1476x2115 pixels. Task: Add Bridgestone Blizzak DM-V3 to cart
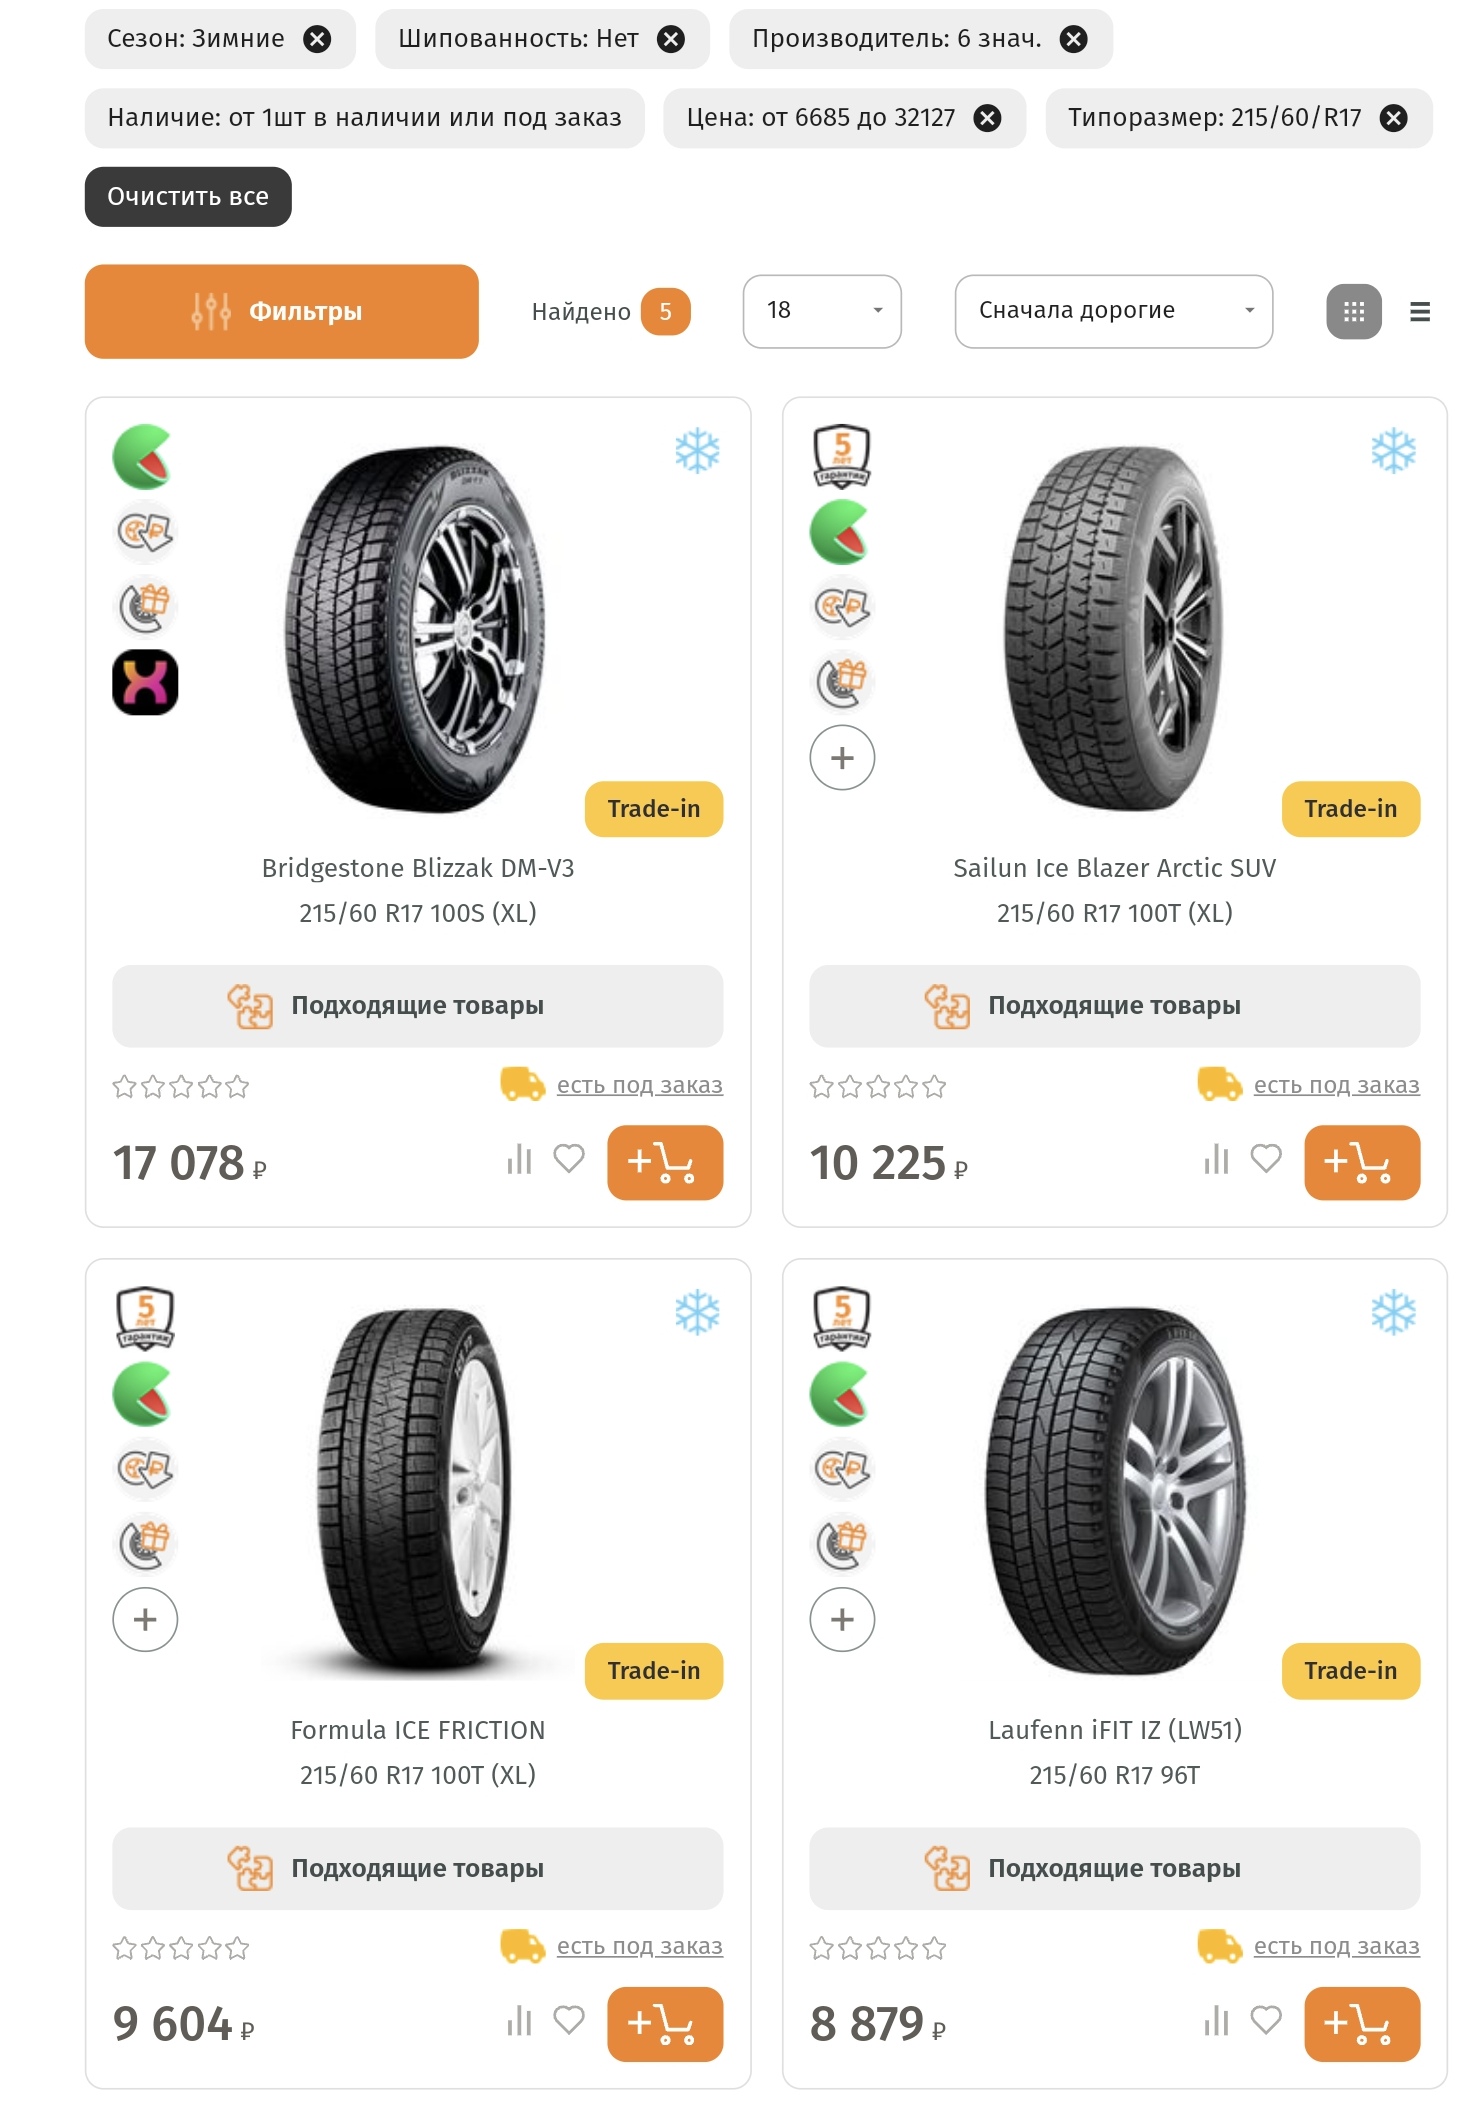pos(664,1162)
